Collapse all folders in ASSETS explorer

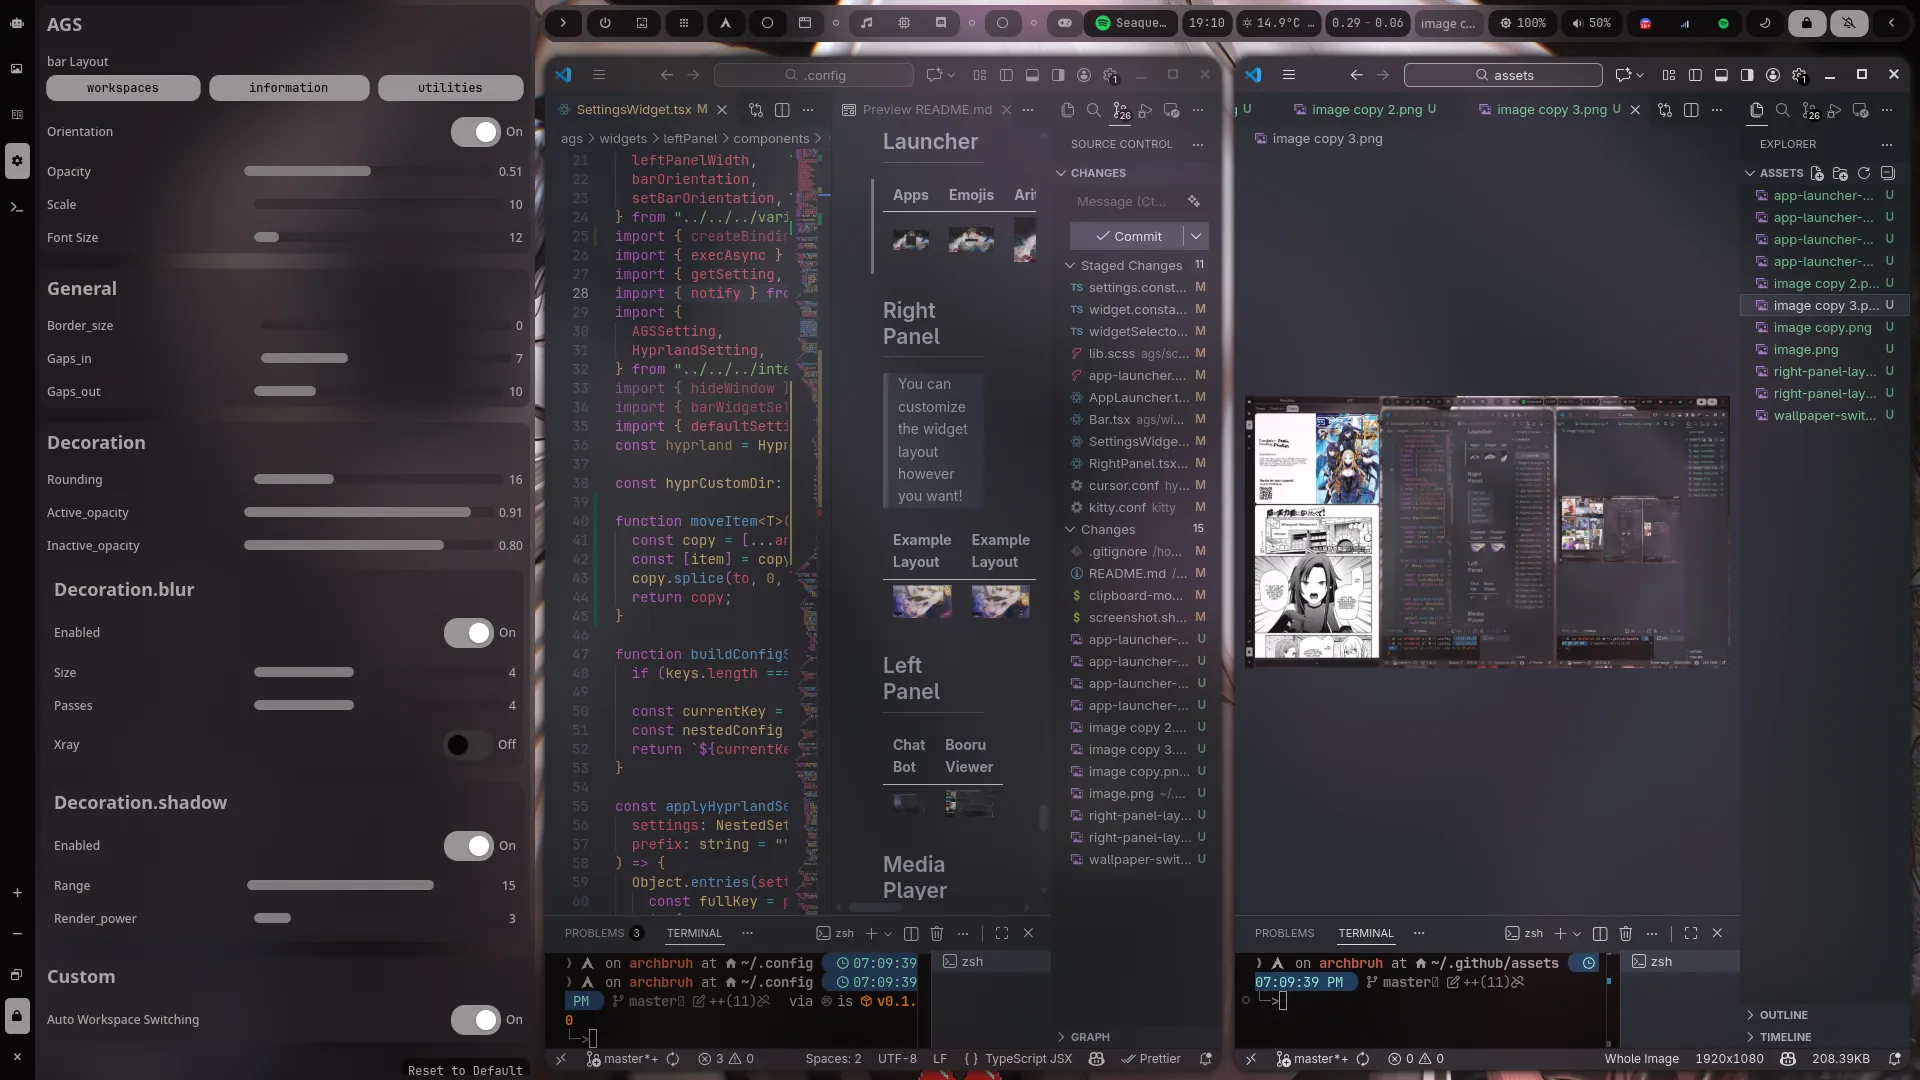(x=1888, y=173)
